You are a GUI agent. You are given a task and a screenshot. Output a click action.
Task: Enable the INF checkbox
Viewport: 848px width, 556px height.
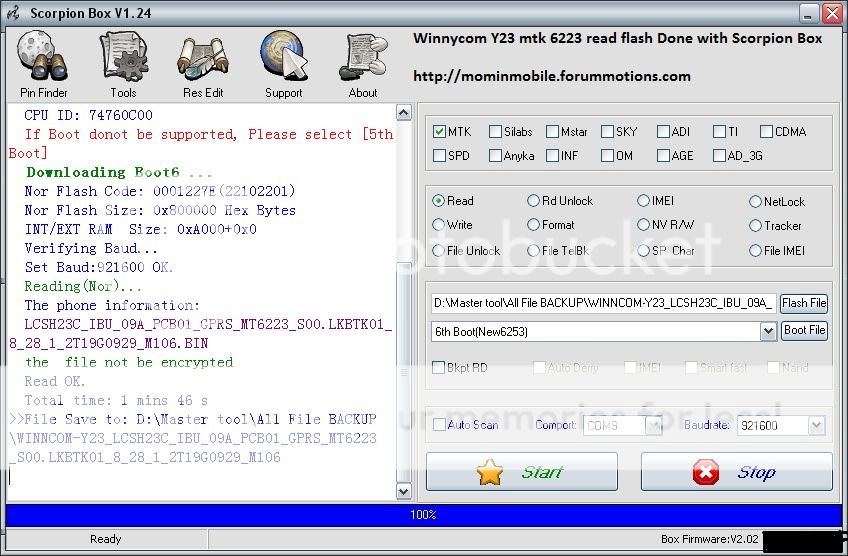[x=552, y=156]
